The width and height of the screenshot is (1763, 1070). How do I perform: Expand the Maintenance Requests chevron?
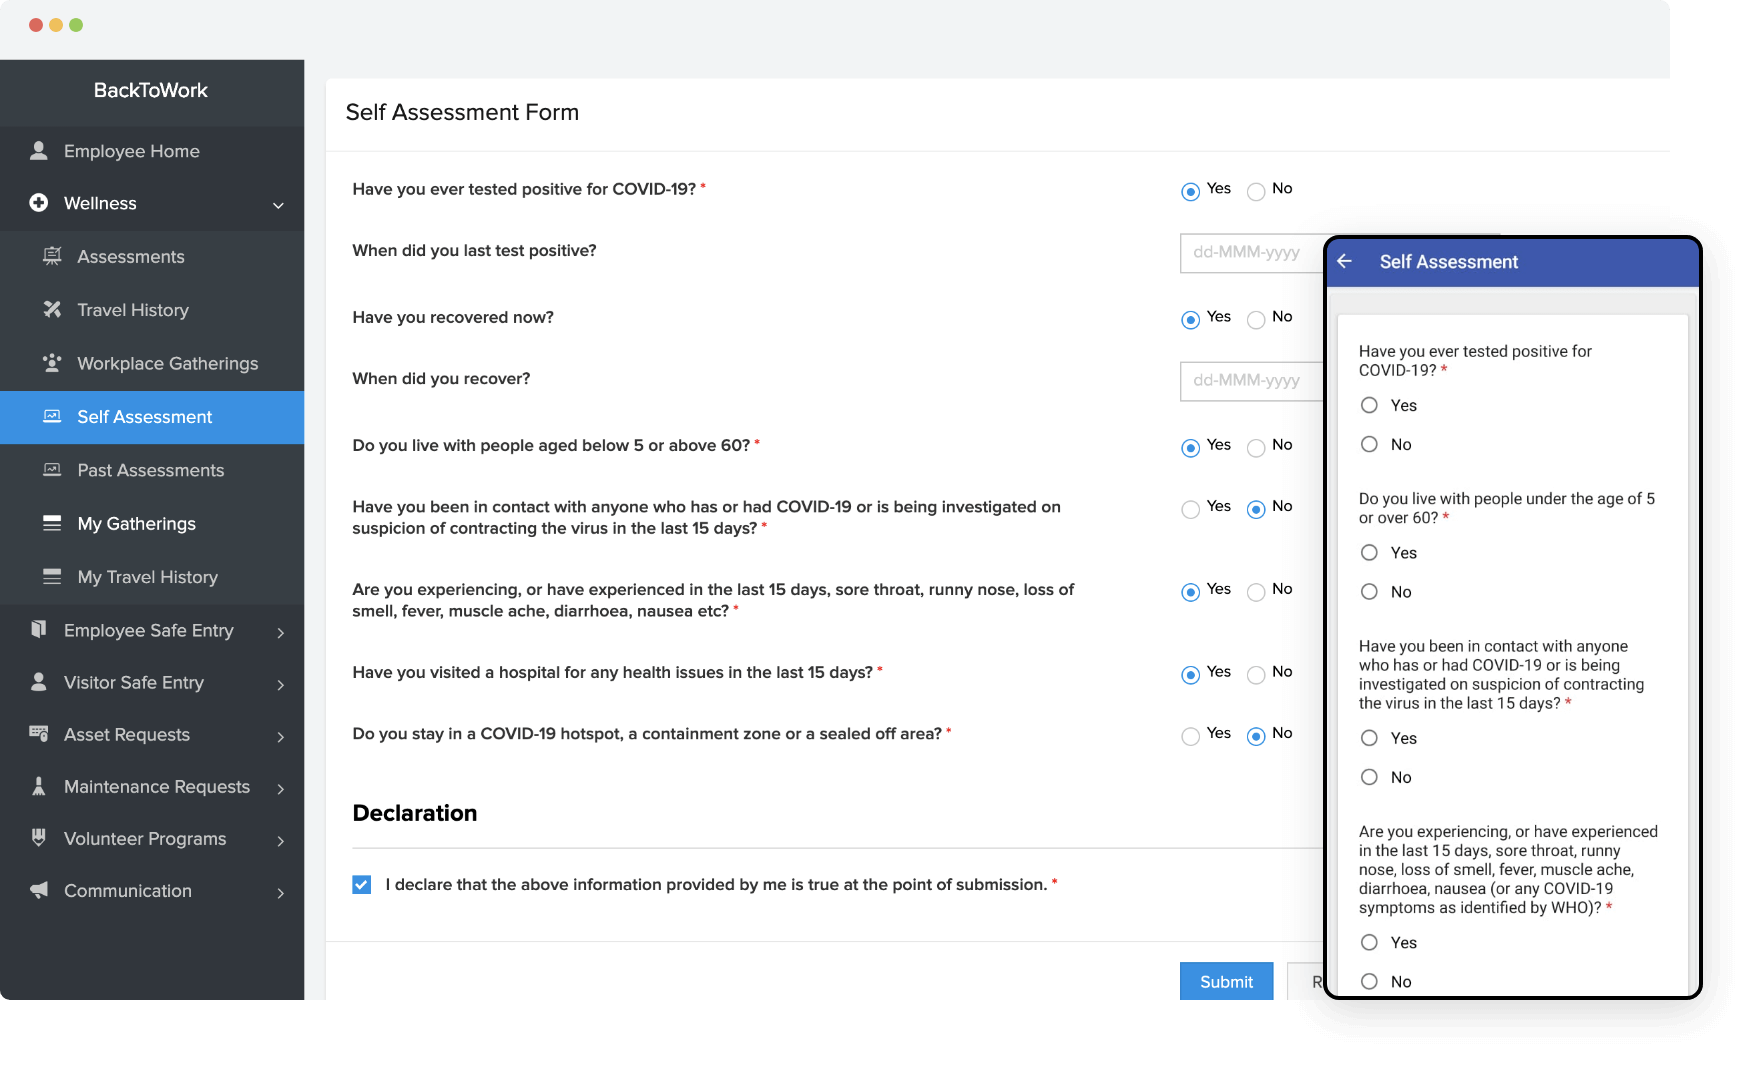[281, 788]
